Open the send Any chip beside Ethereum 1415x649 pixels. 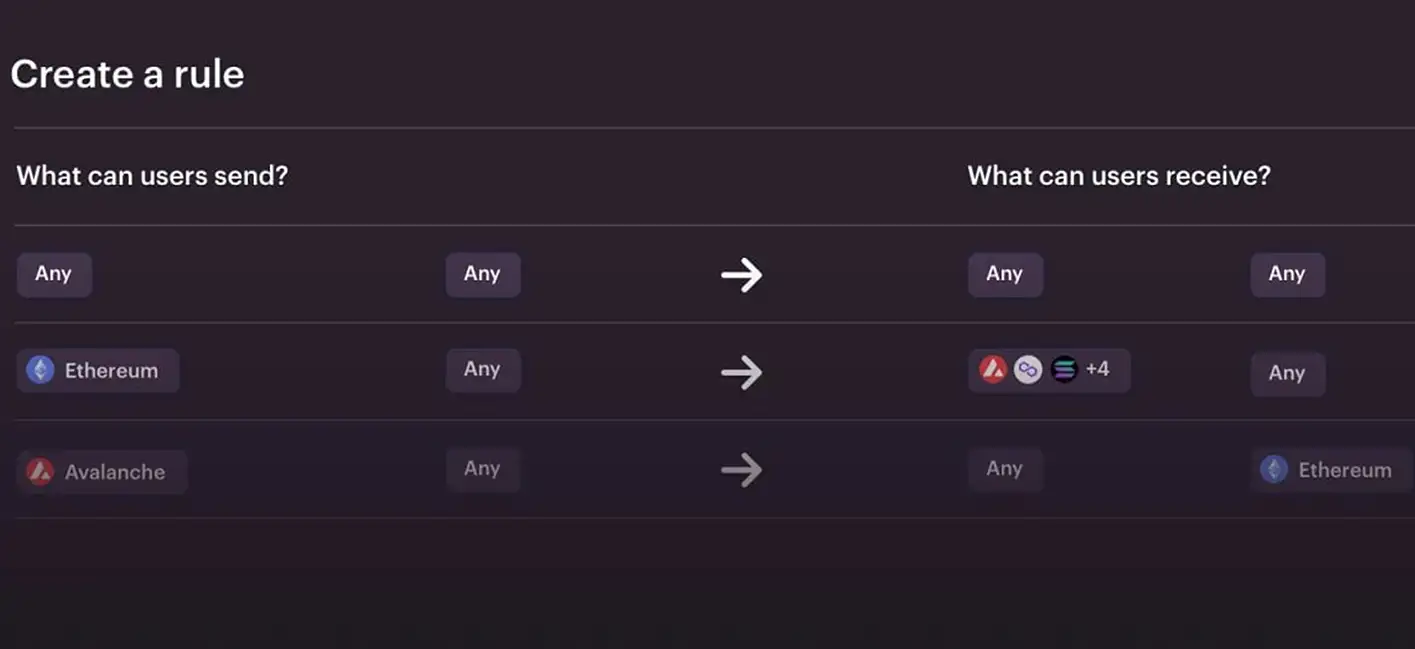point(482,369)
